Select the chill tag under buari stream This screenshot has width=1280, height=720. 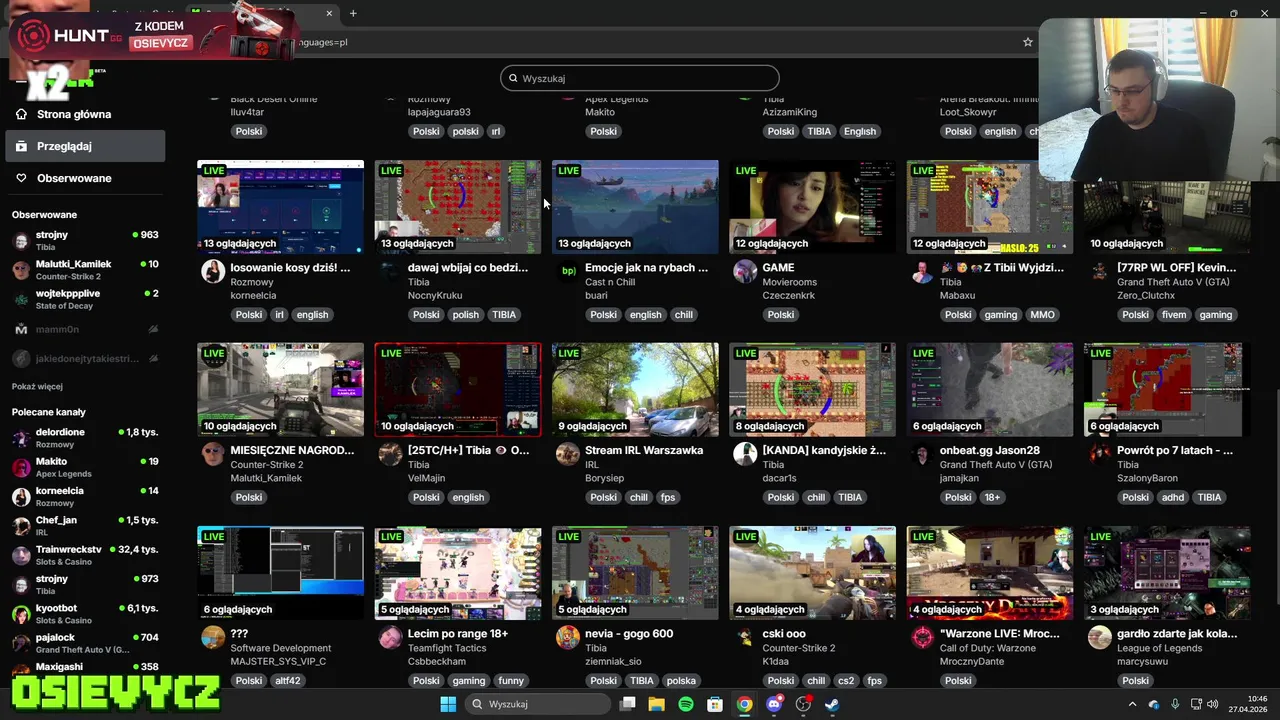[684, 314]
